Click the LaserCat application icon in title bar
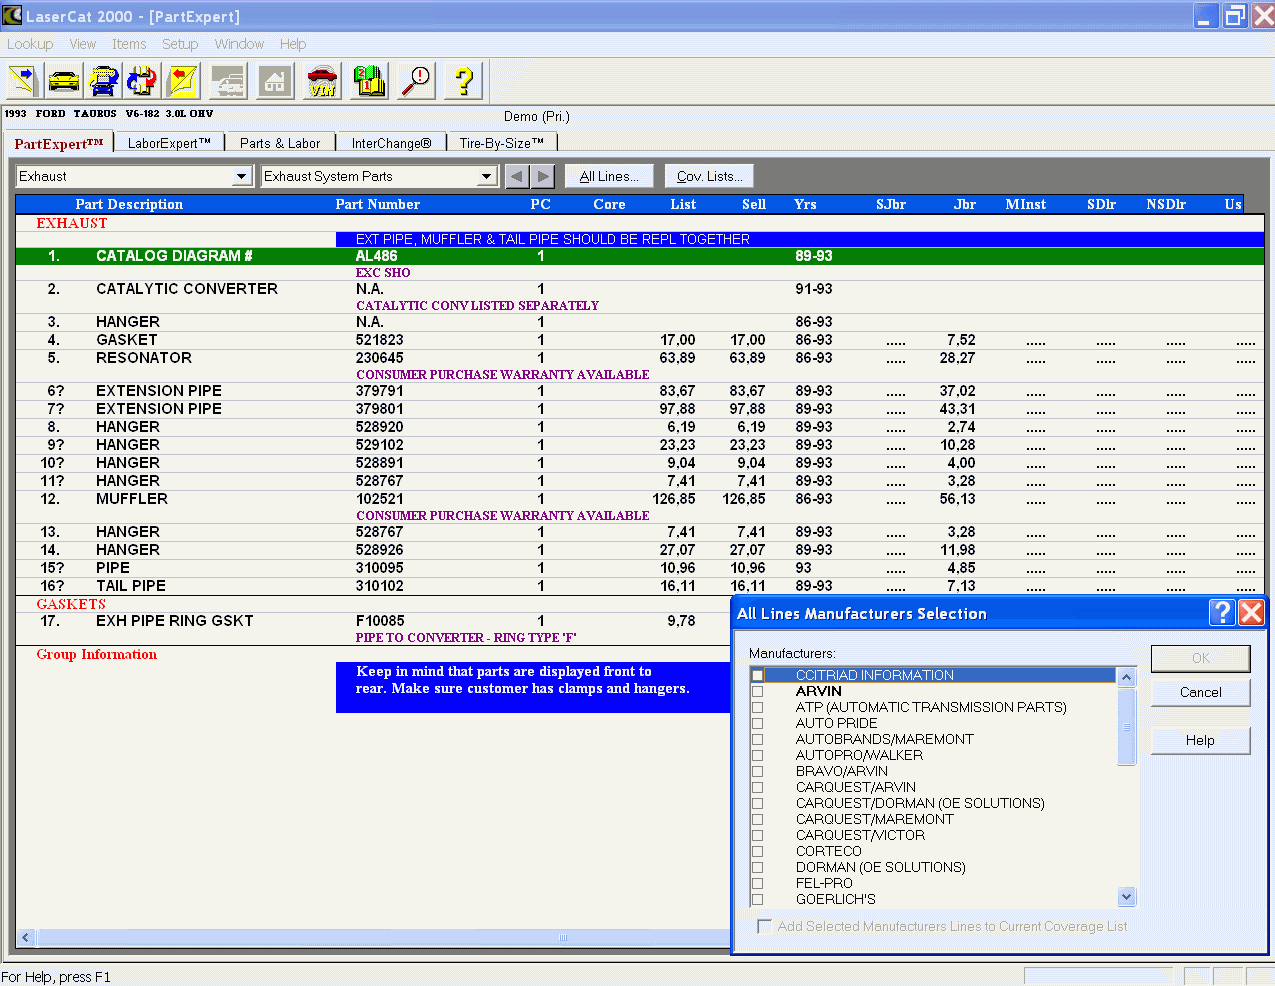The width and height of the screenshot is (1275, 986). point(12,15)
